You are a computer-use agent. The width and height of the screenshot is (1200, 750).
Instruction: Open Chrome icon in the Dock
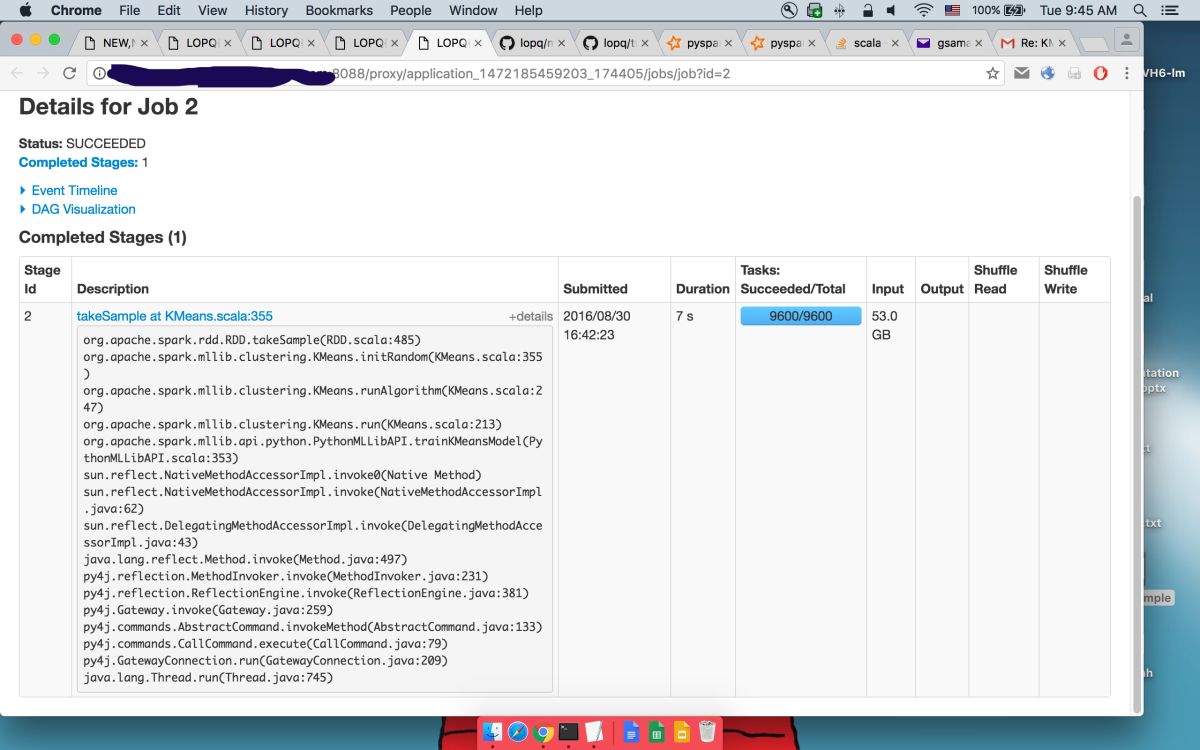click(543, 731)
